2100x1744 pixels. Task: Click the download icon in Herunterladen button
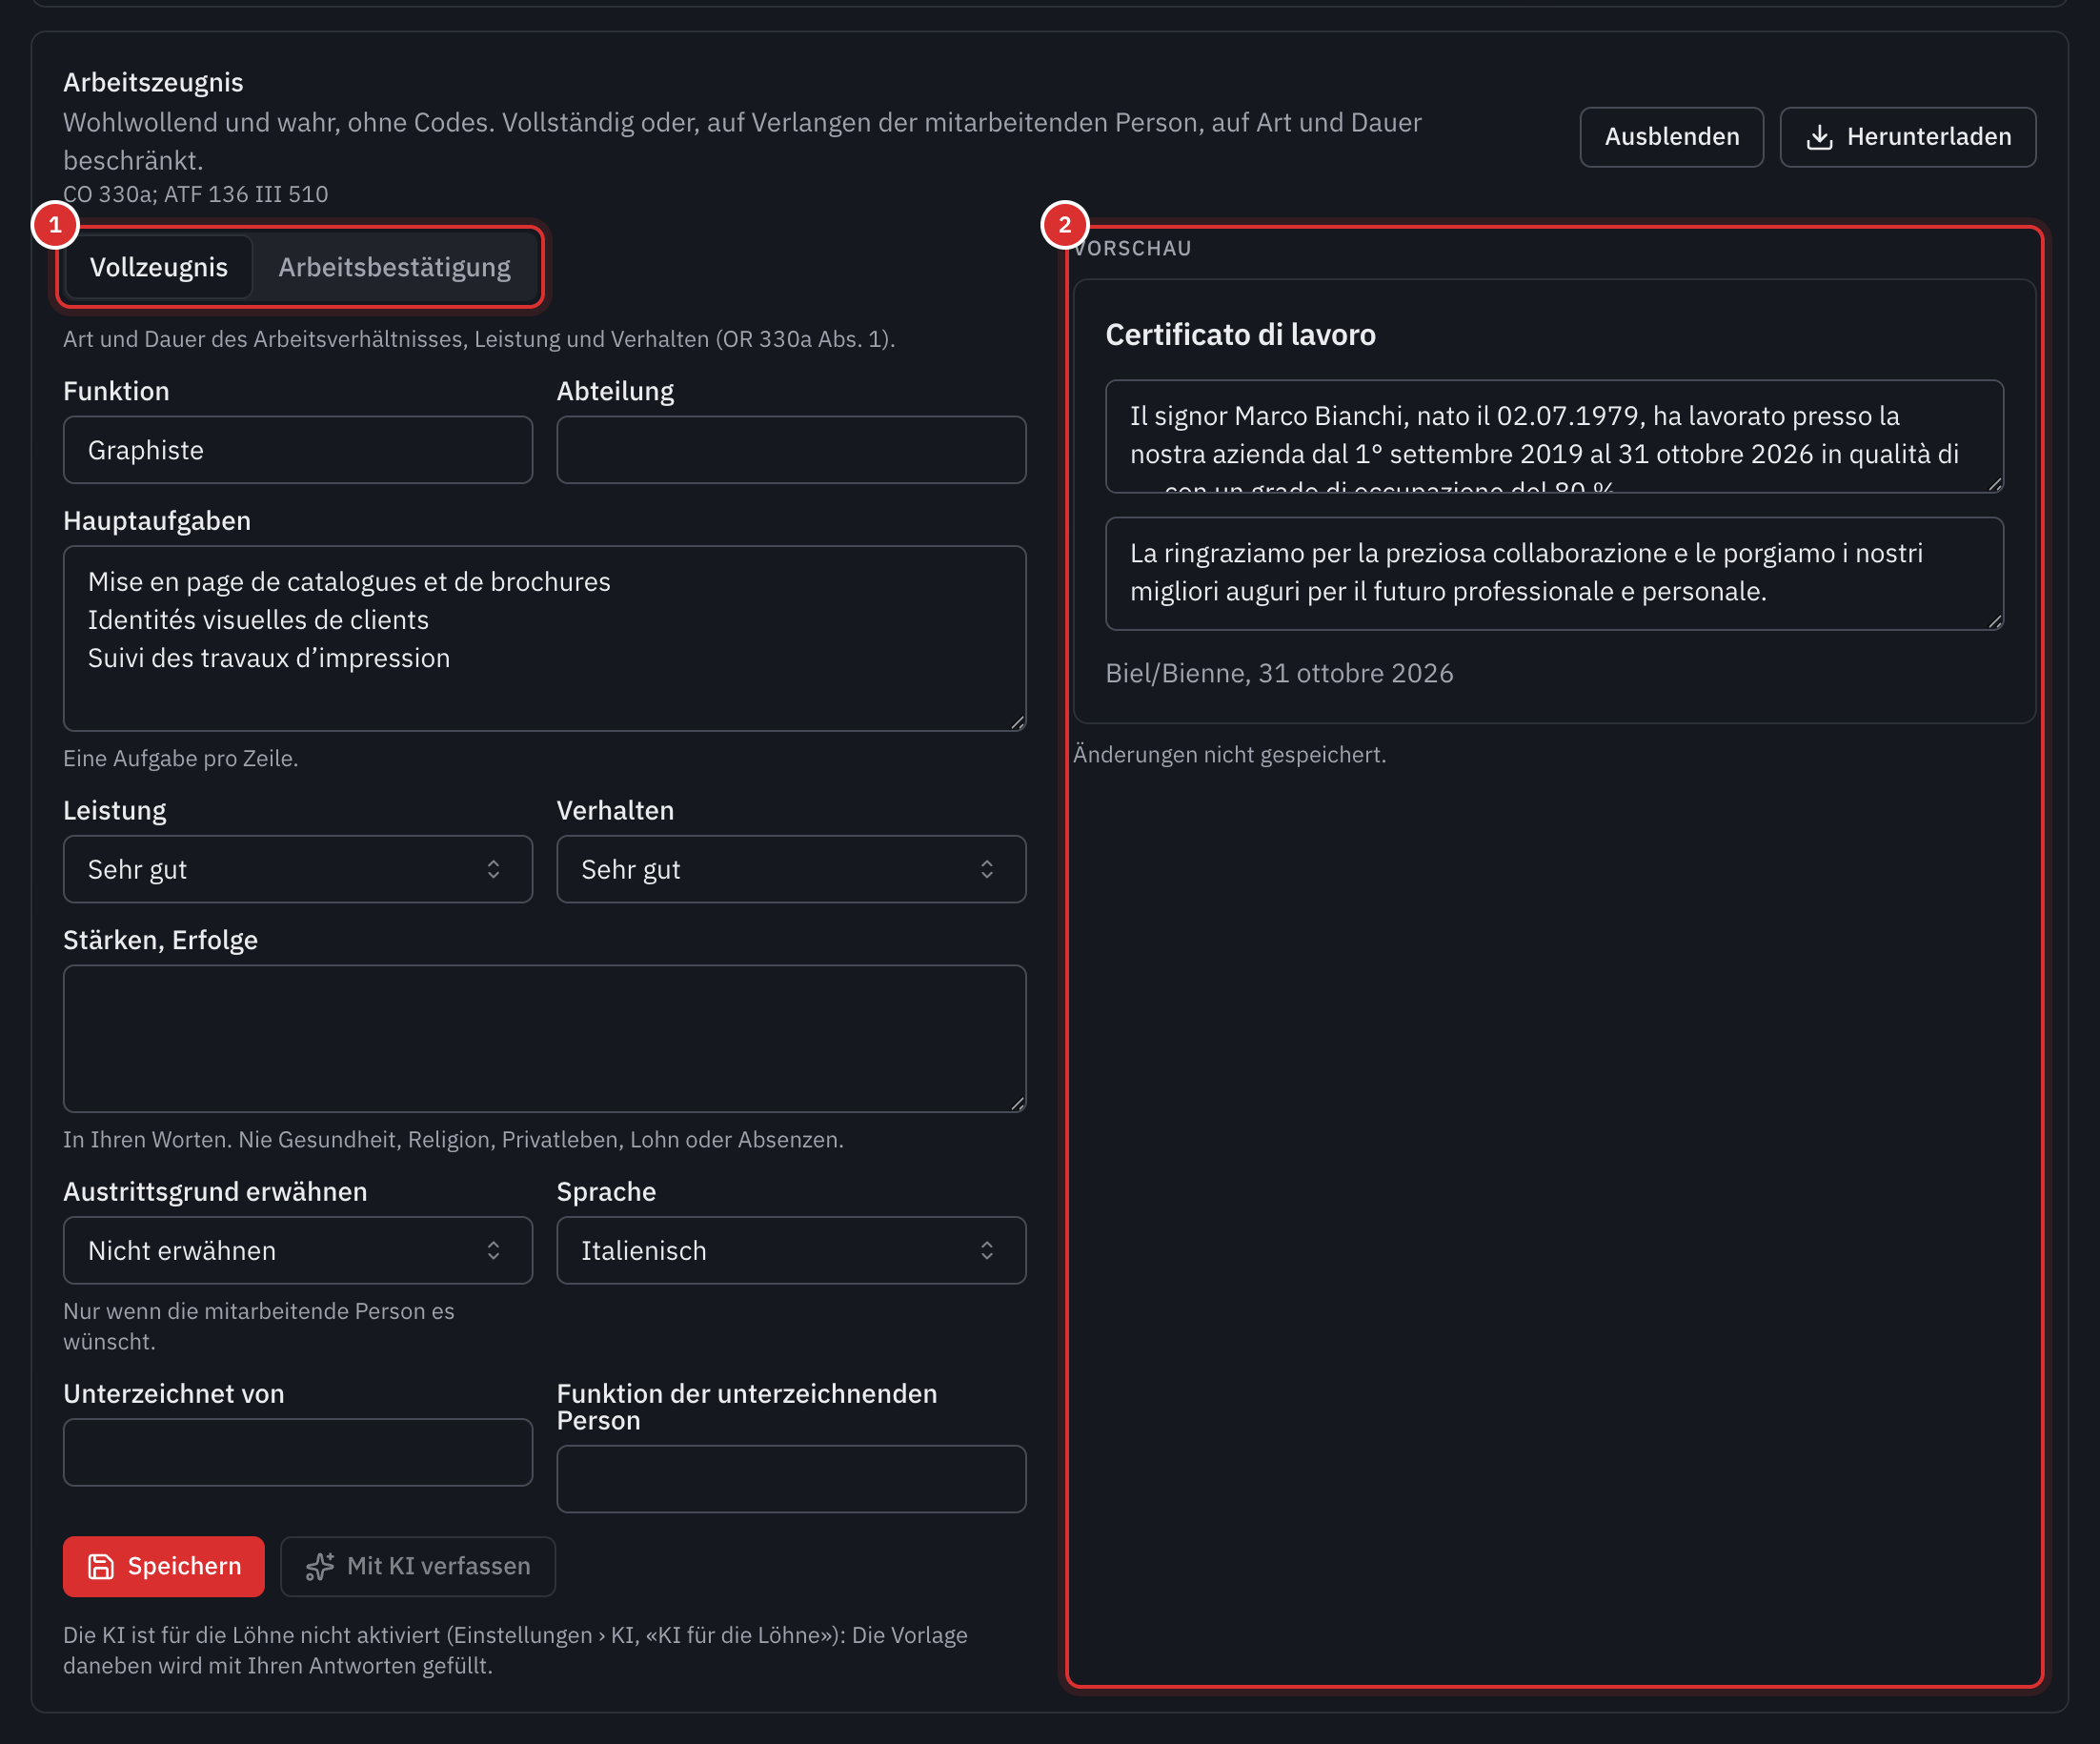[1819, 137]
